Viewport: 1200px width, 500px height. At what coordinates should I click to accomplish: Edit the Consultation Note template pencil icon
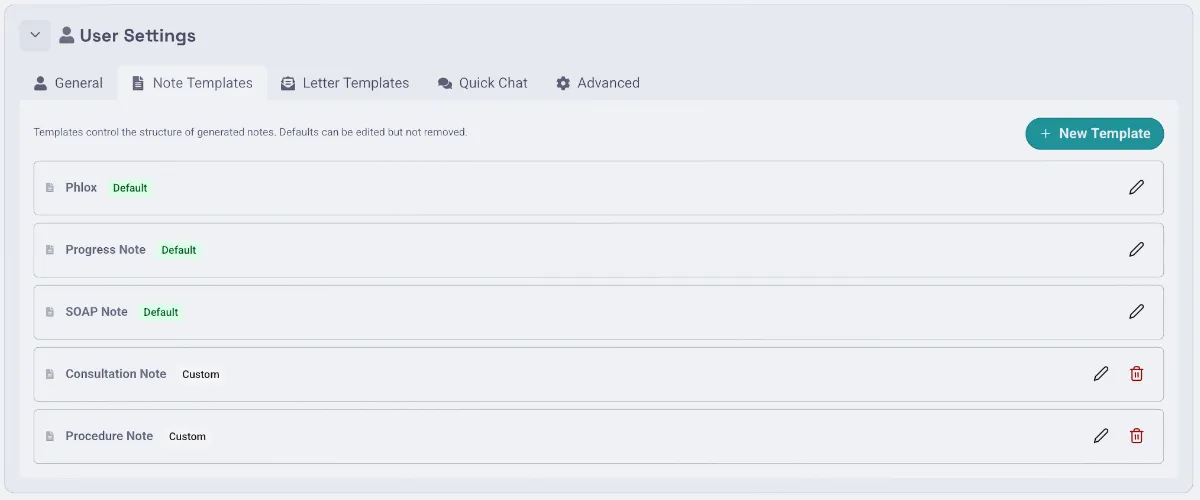click(1101, 373)
